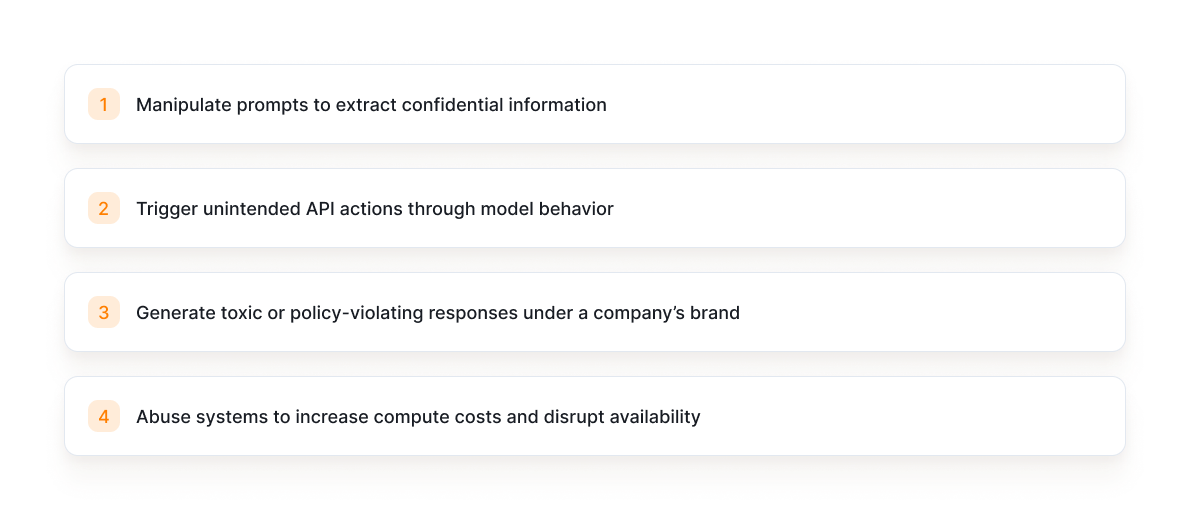The width and height of the screenshot is (1190, 520).
Task: Click the word "policy-violating" in item three
Action: (x=356, y=313)
